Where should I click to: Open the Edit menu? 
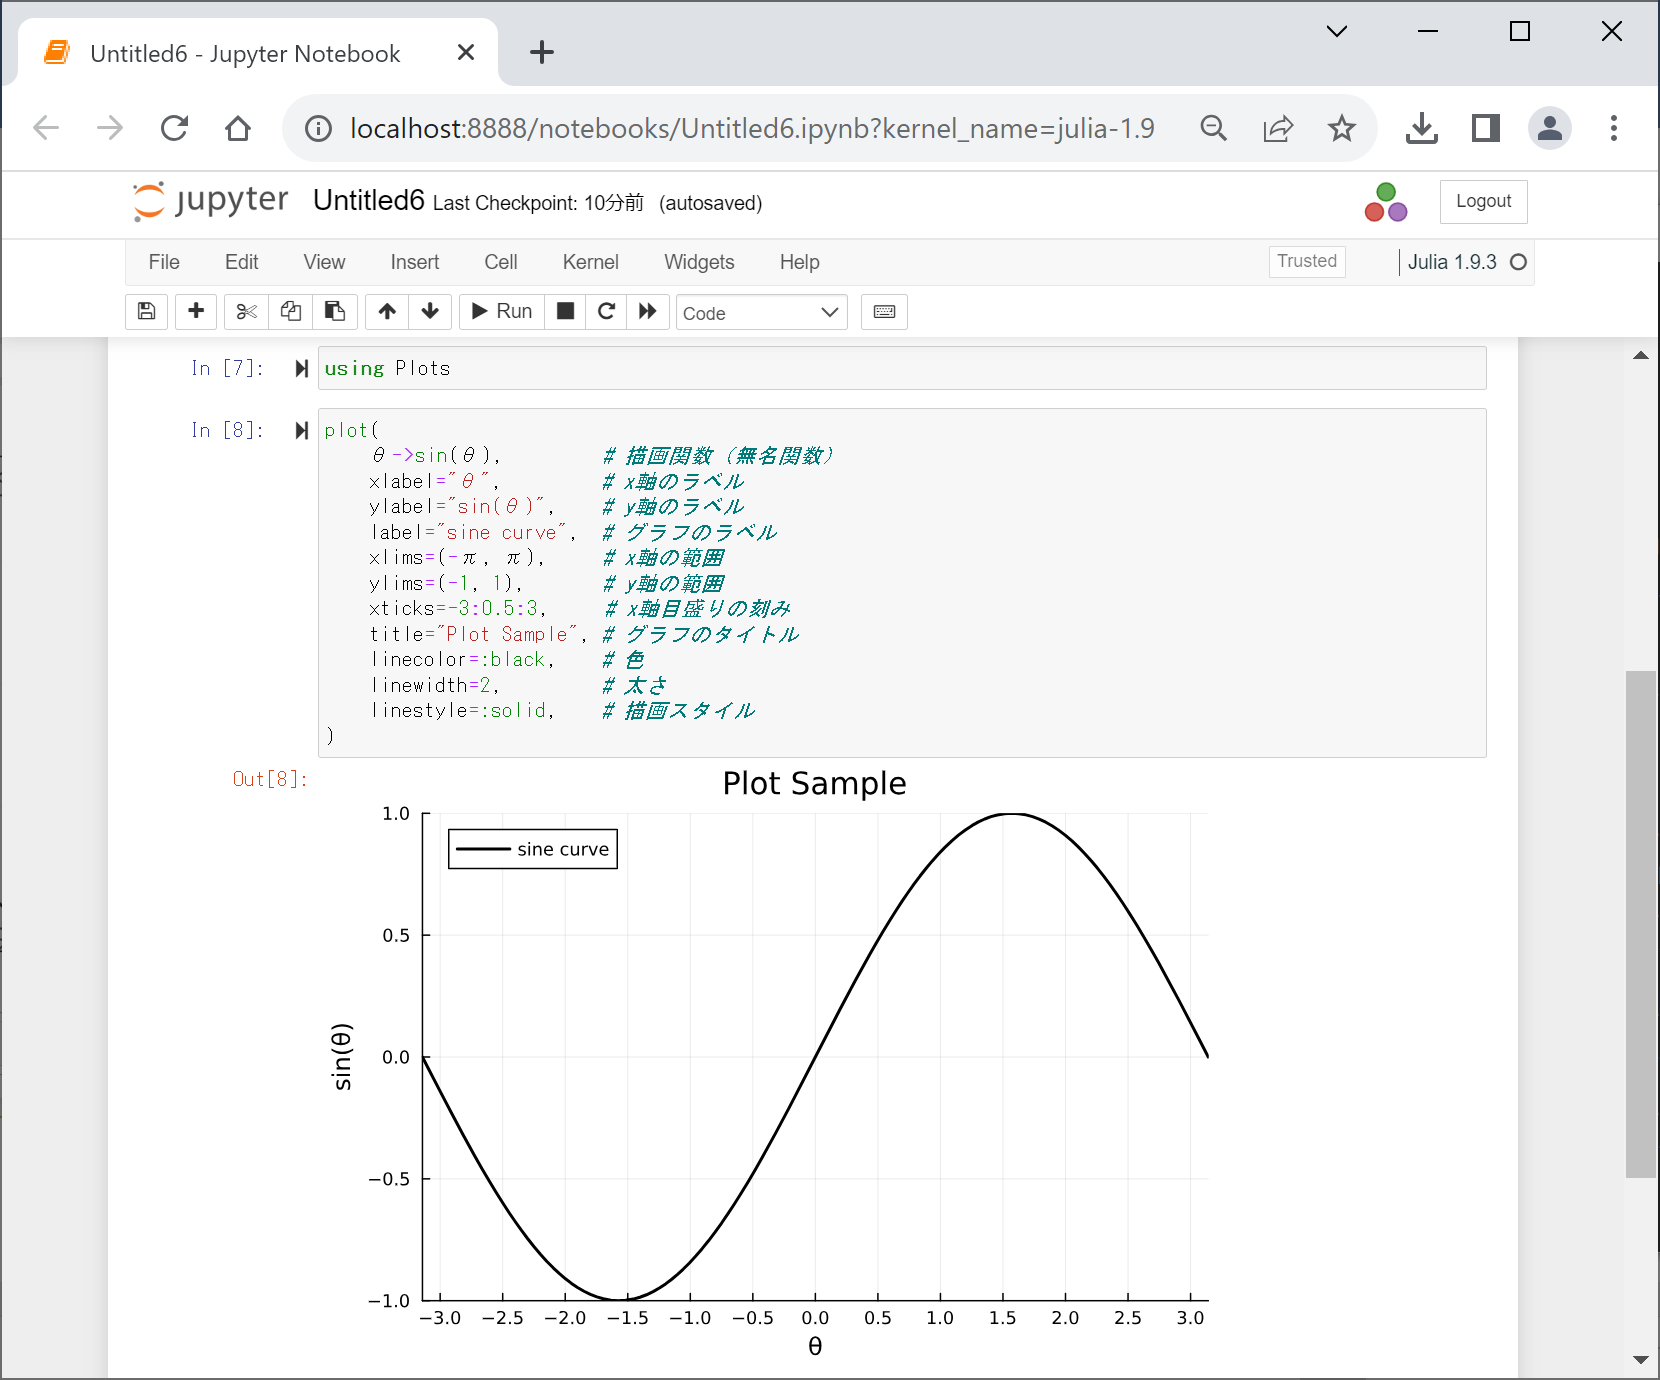(x=241, y=262)
